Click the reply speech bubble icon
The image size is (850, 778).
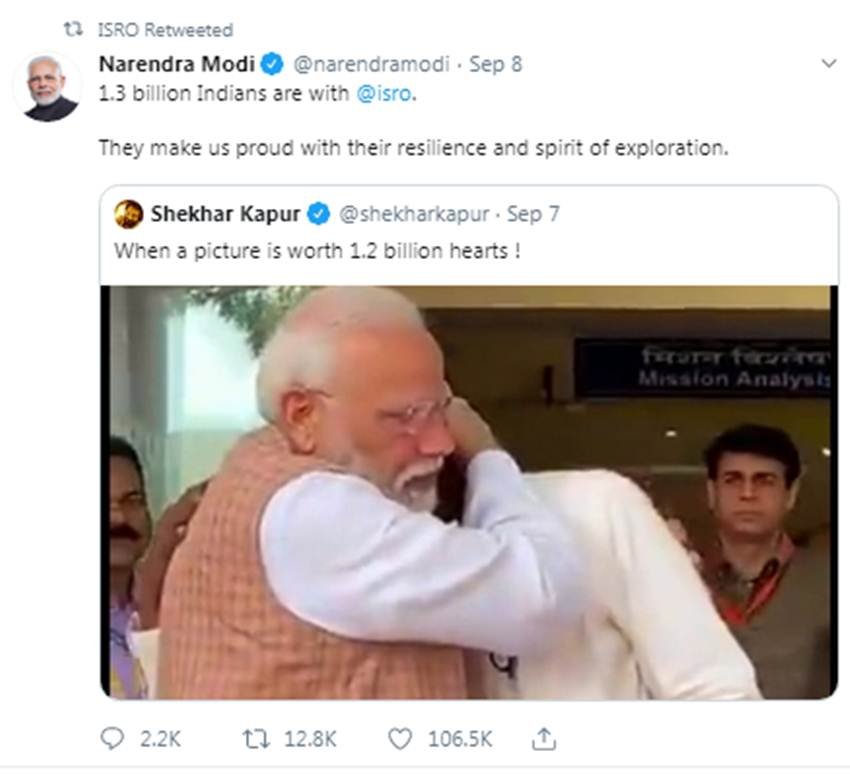pos(112,739)
